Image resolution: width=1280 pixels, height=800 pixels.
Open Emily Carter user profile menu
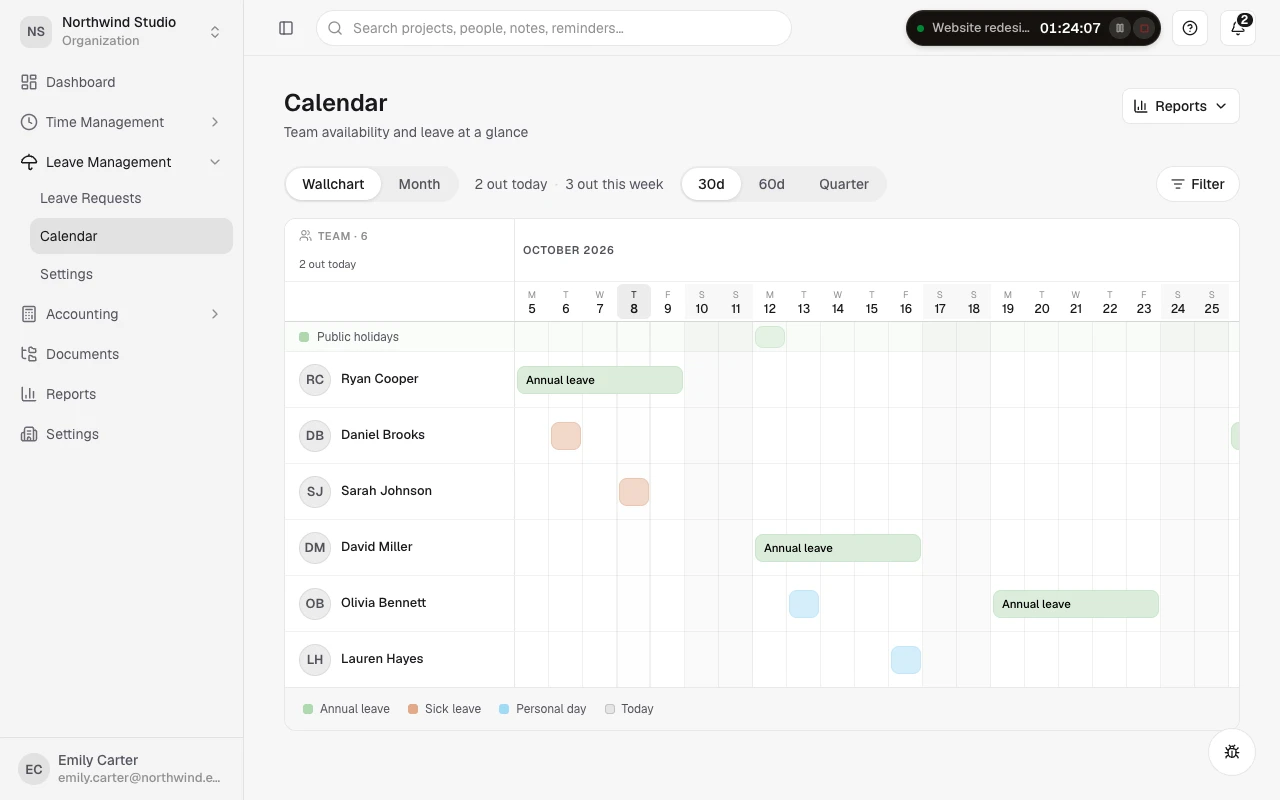pos(121,768)
